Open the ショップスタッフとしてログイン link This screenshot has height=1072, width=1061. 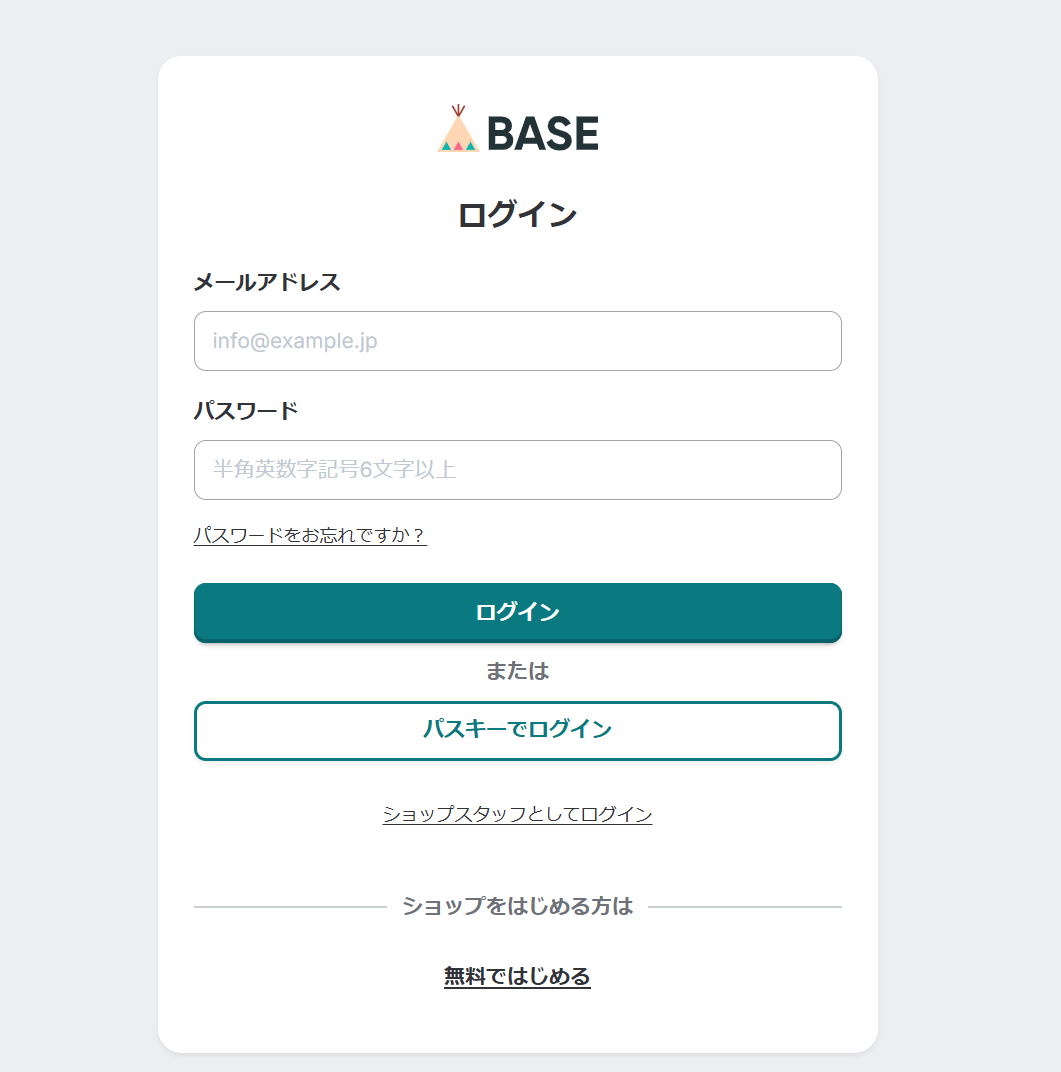[517, 814]
